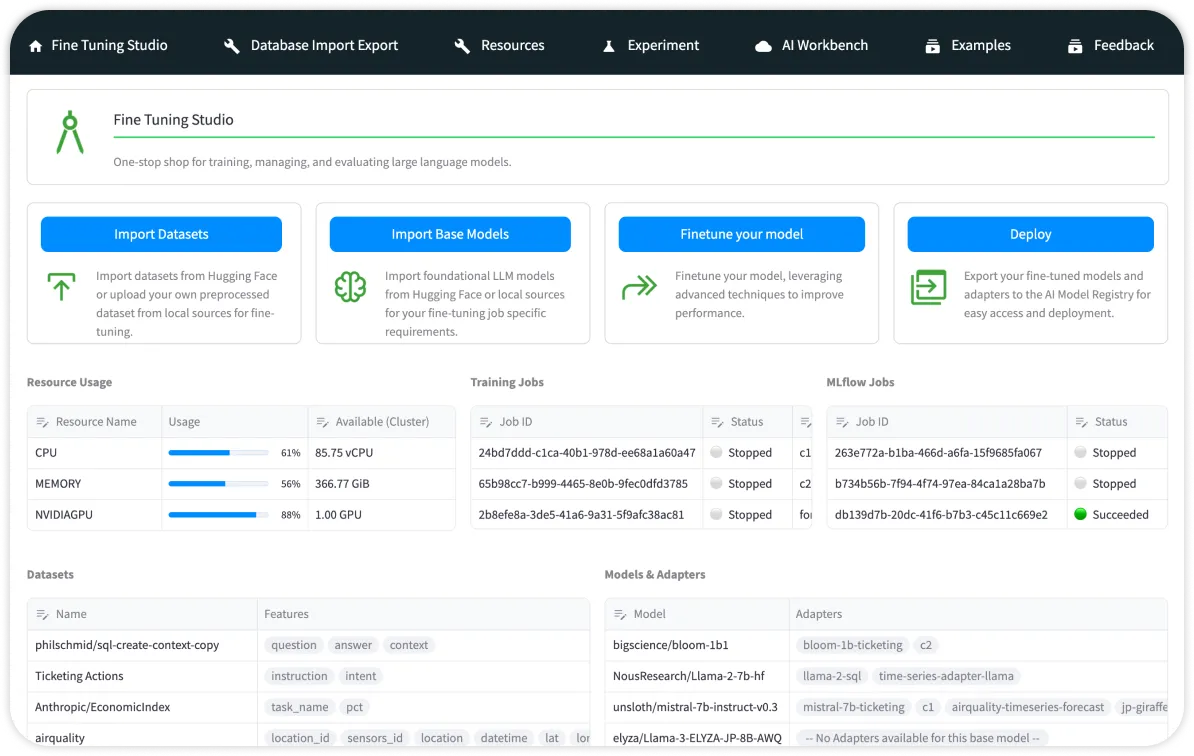This screenshot has height=756, width=1194.
Task: Click the sort icon beside Datasets Name header
Action: 43,614
